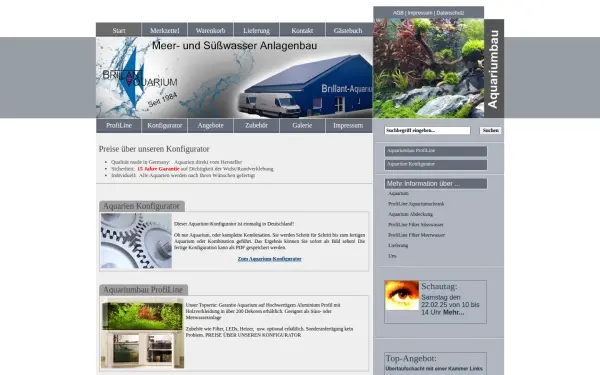Click the aquascape header photo
The image size is (600, 375).
point(429,68)
